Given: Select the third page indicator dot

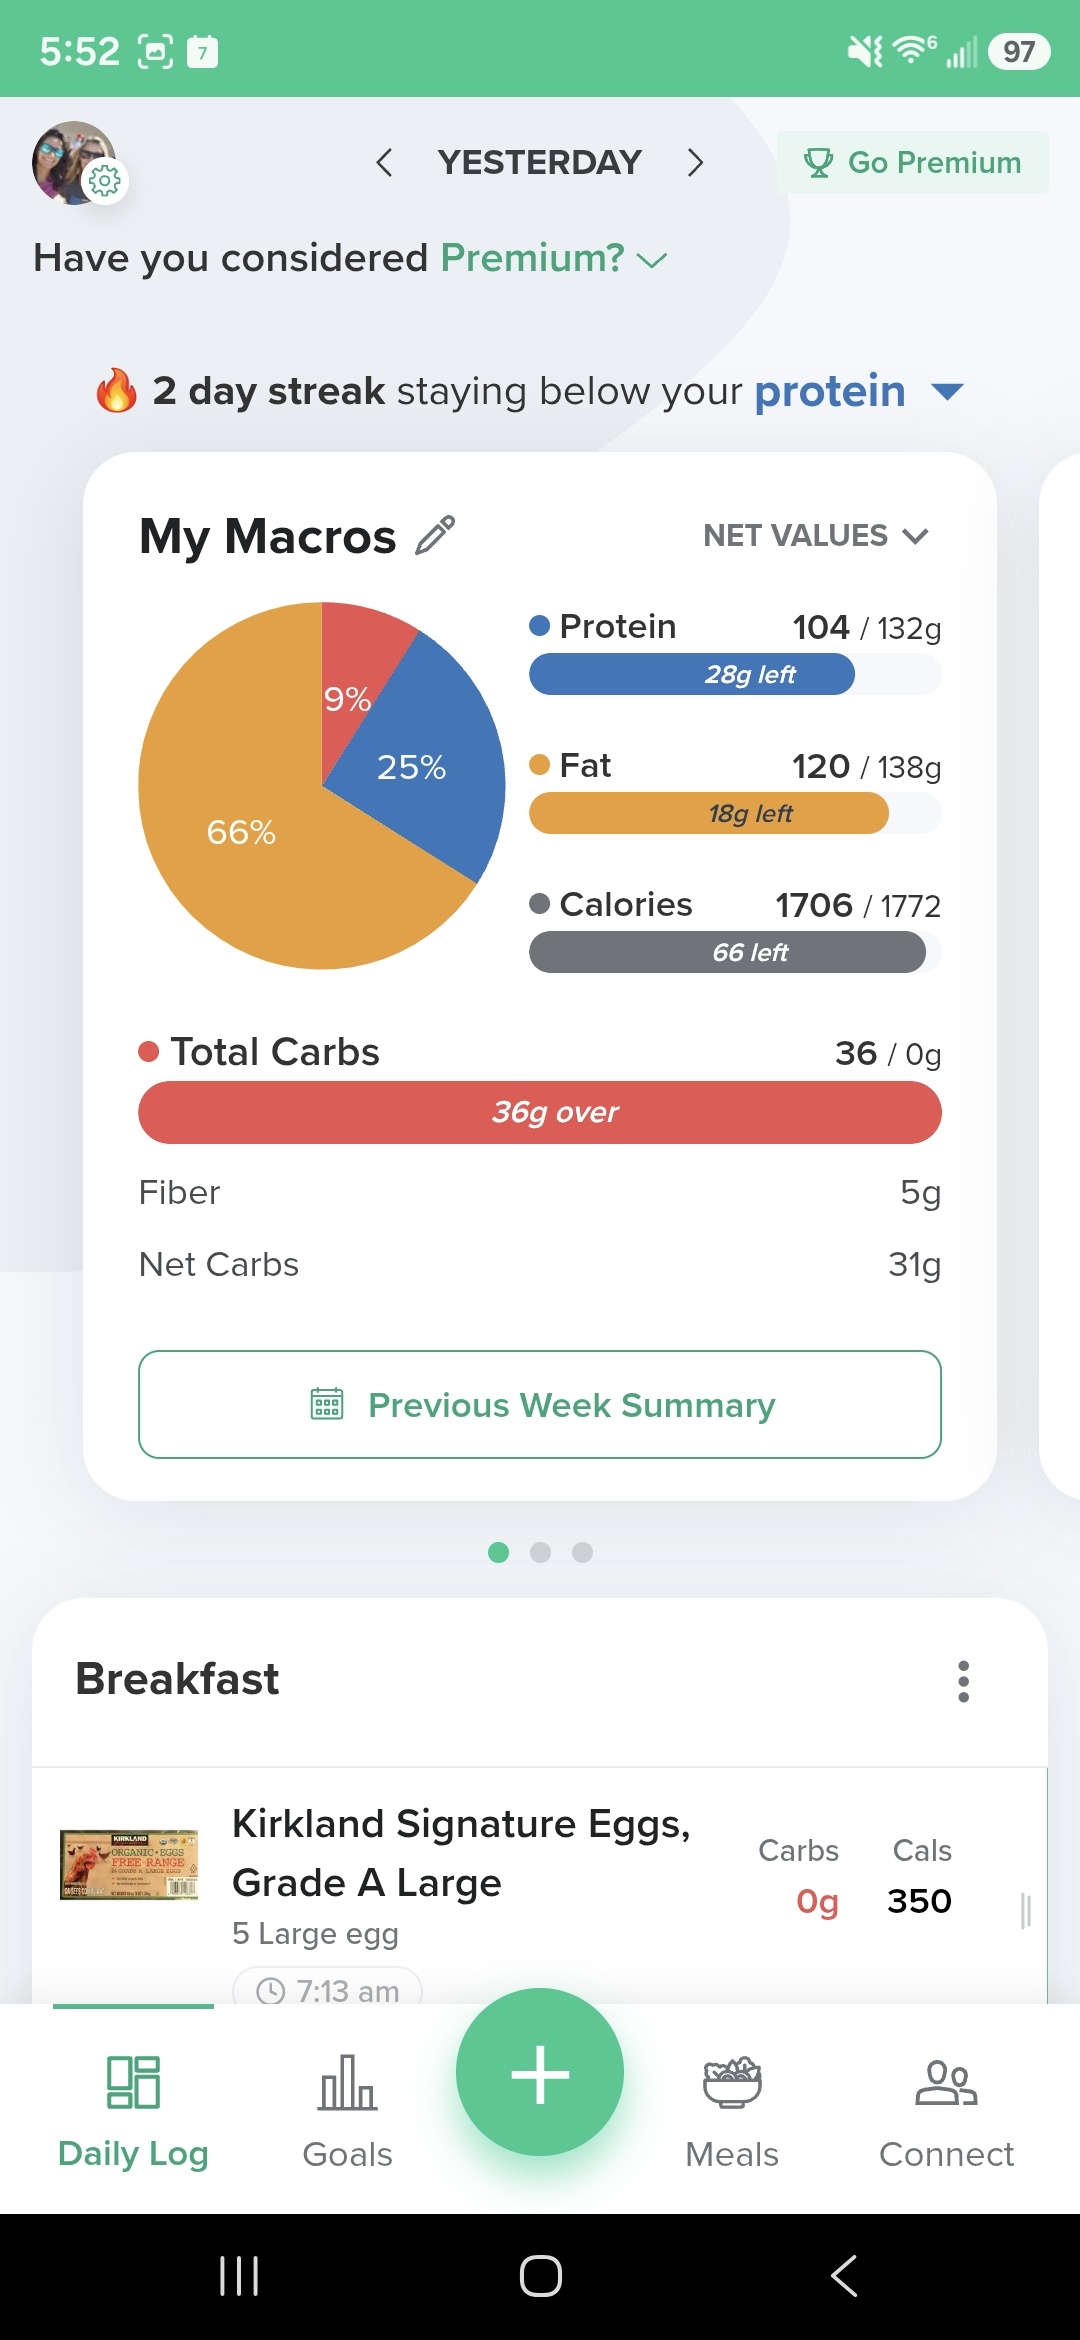Looking at the screenshot, I should point(582,1552).
